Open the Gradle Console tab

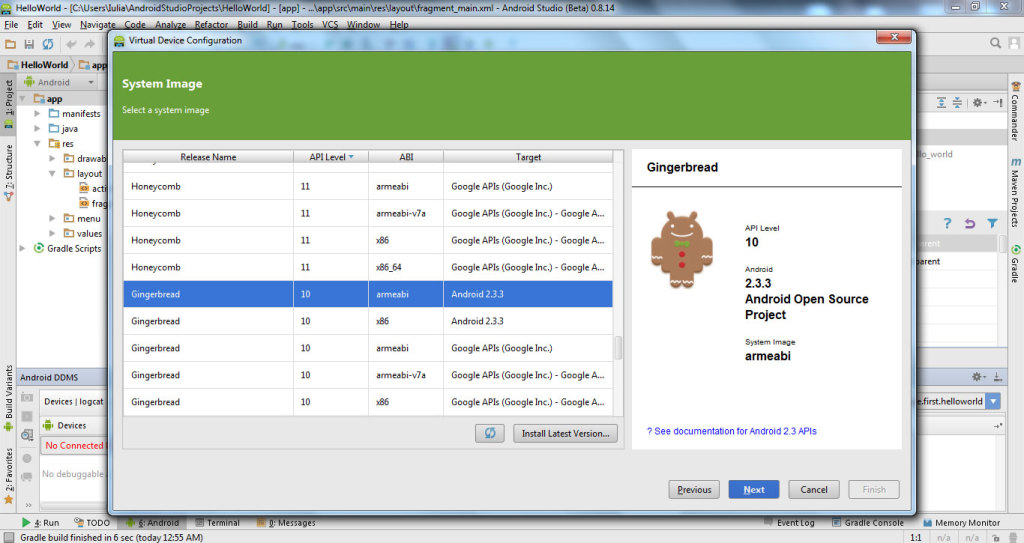coord(867,523)
